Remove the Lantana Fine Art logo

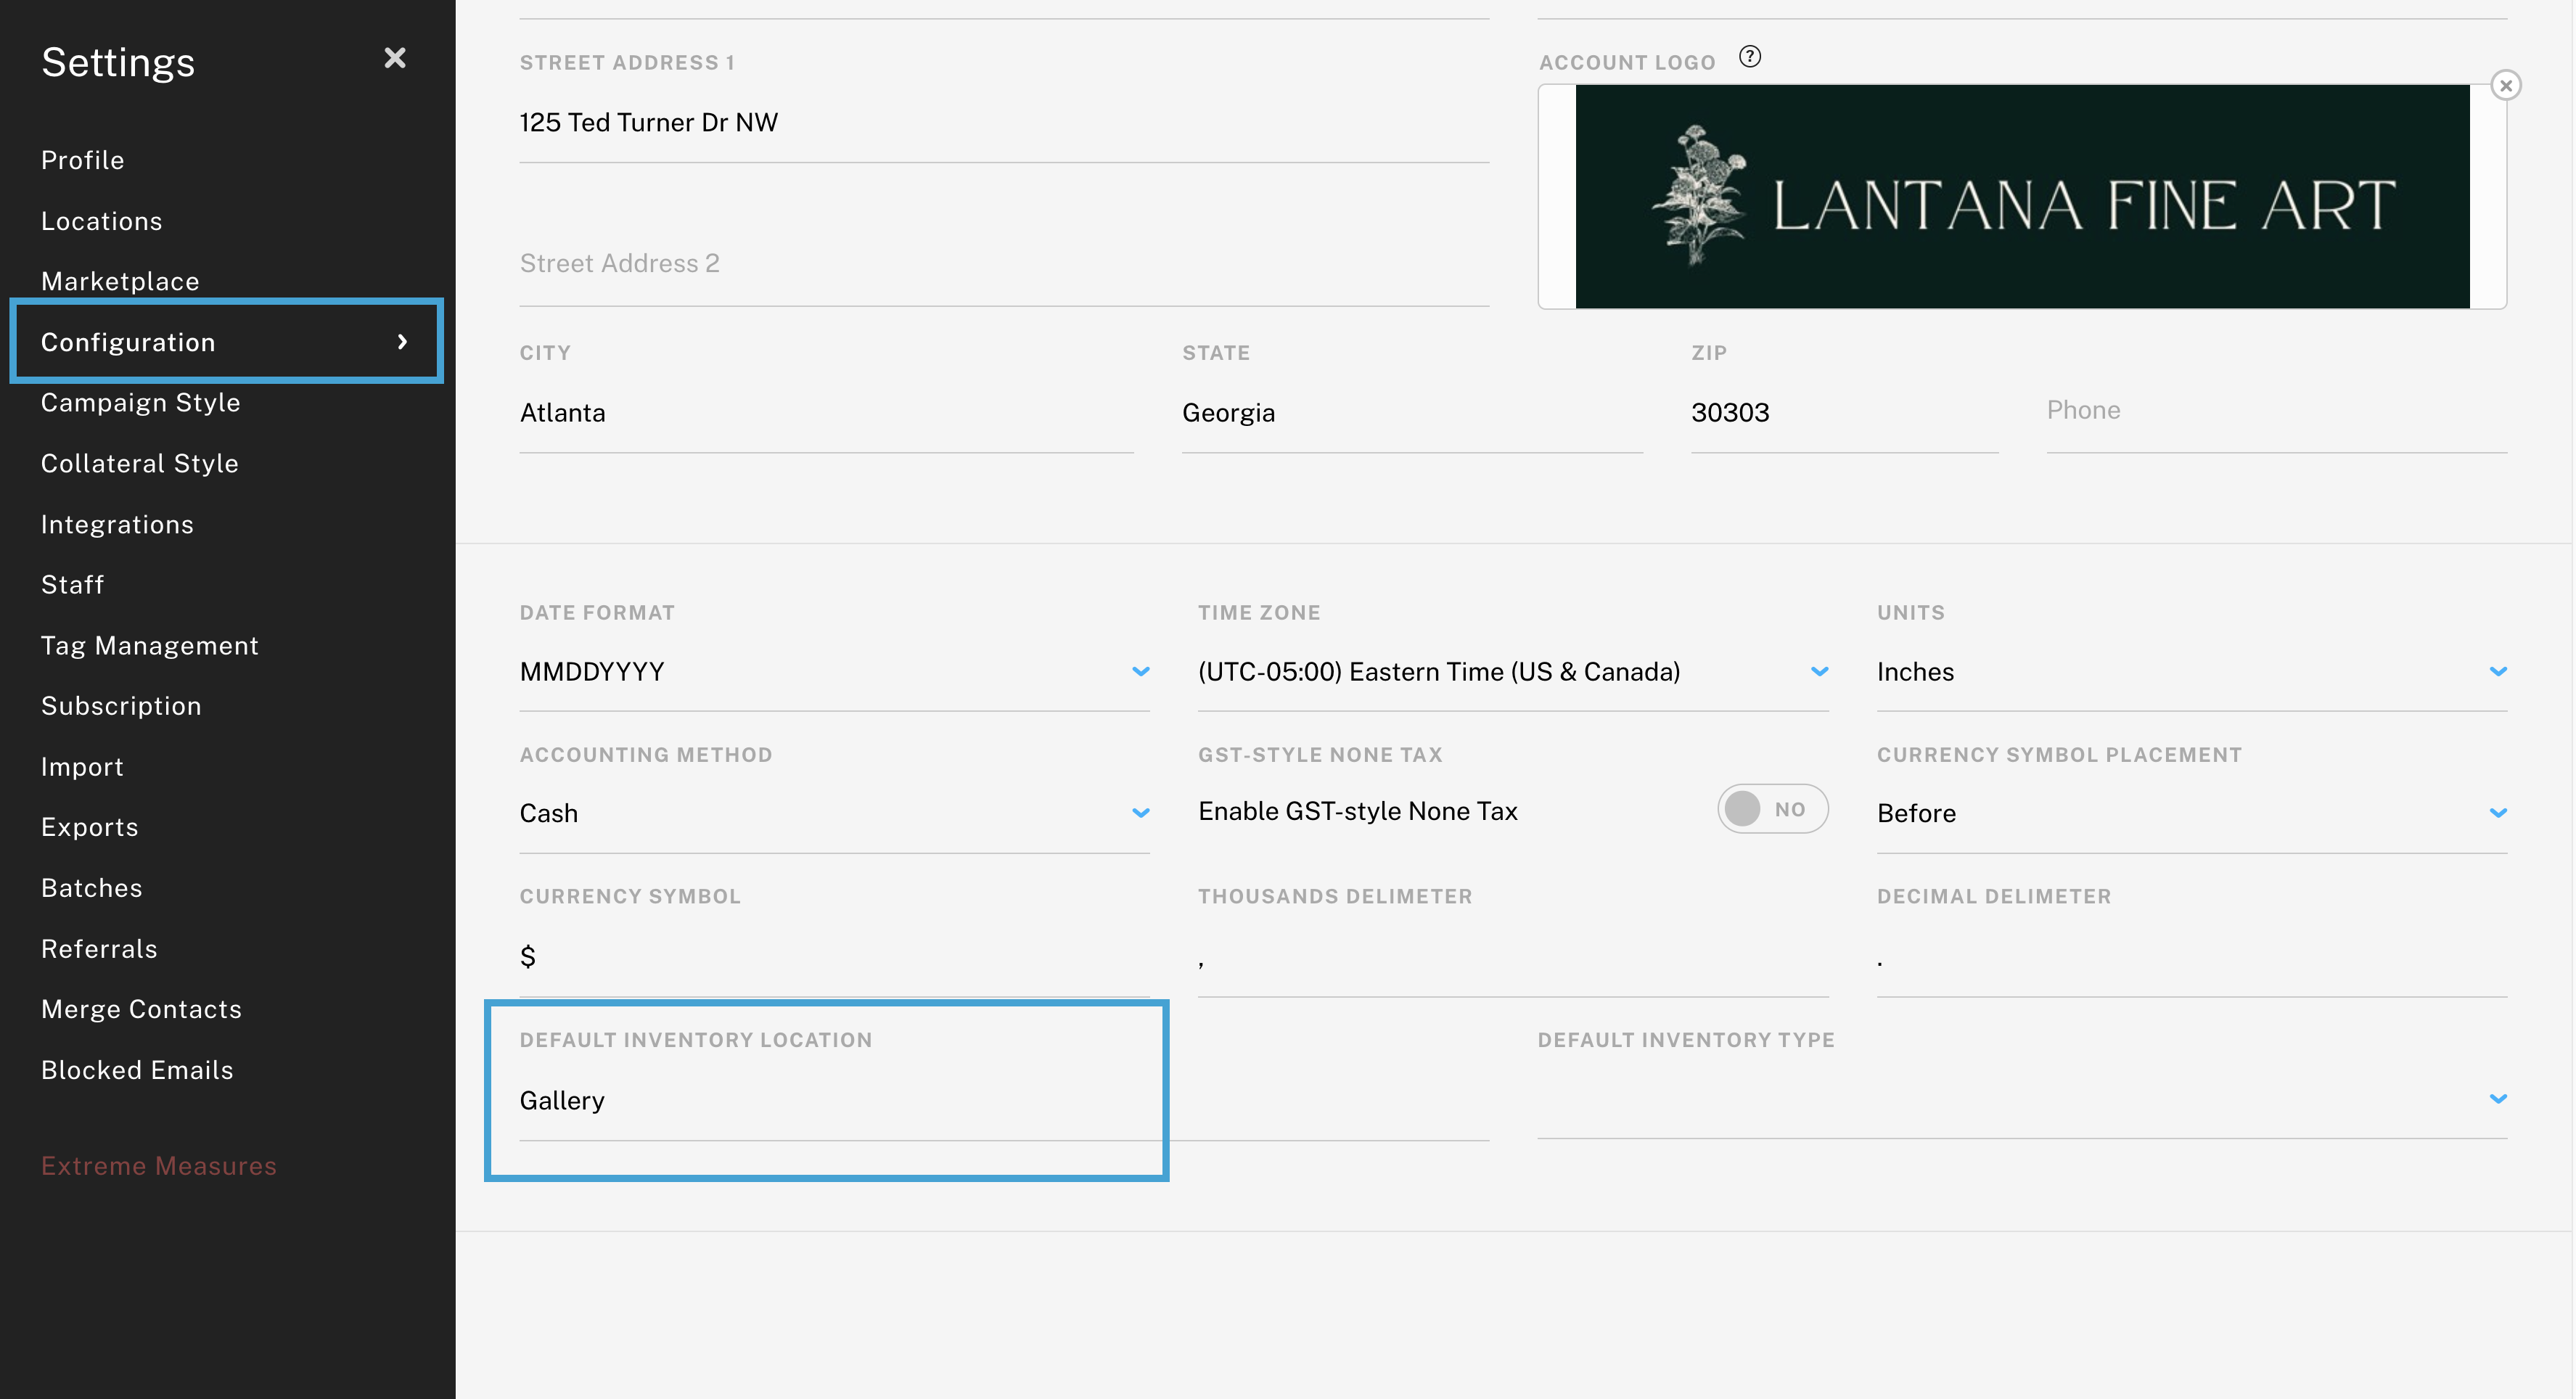(2507, 85)
